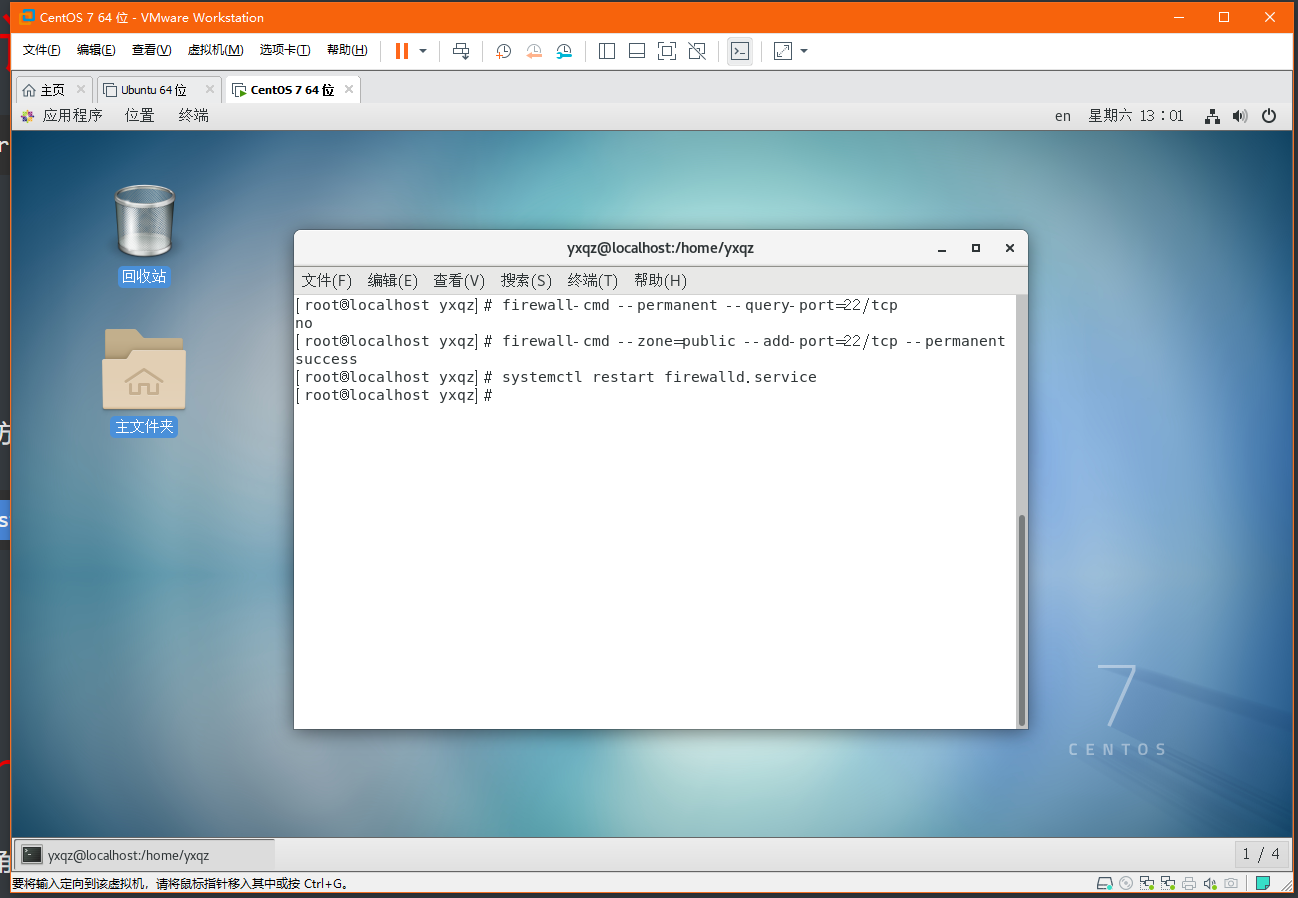Open the VMware 帮助(H) menu
The image size is (1298, 898).
click(347, 50)
